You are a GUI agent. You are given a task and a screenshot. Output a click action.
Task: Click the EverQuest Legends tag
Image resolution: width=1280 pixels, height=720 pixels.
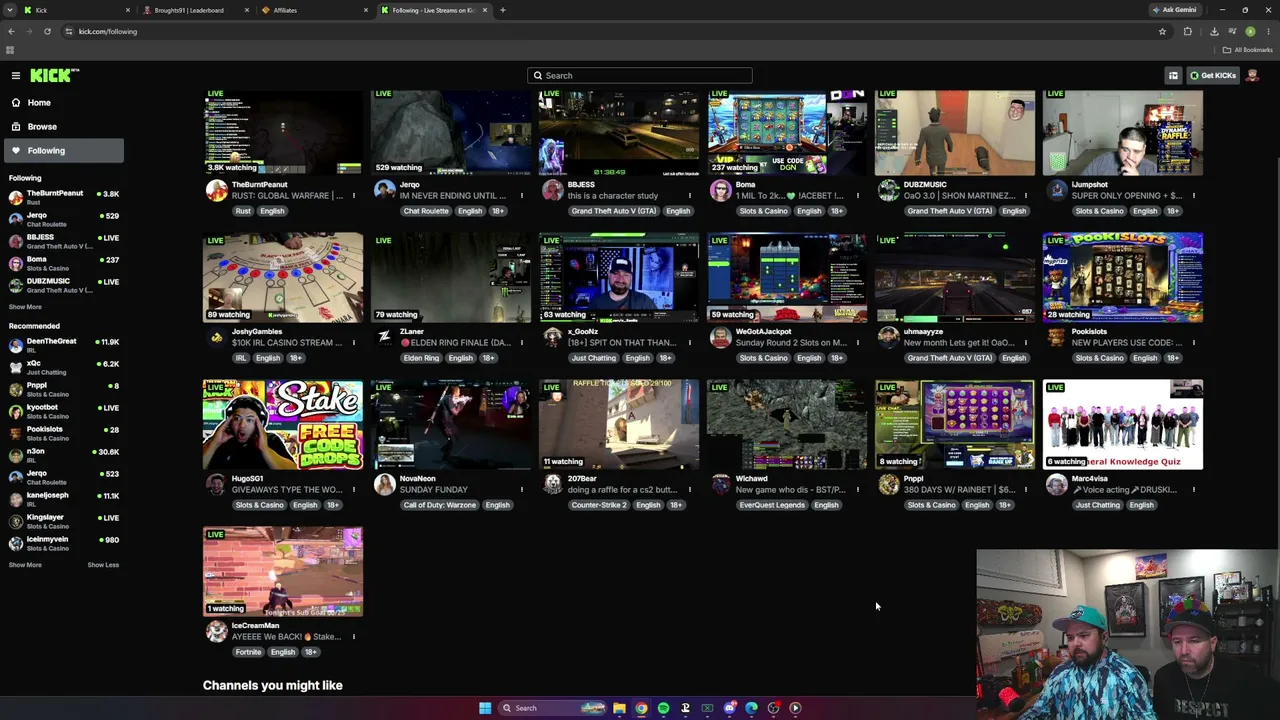click(x=772, y=505)
